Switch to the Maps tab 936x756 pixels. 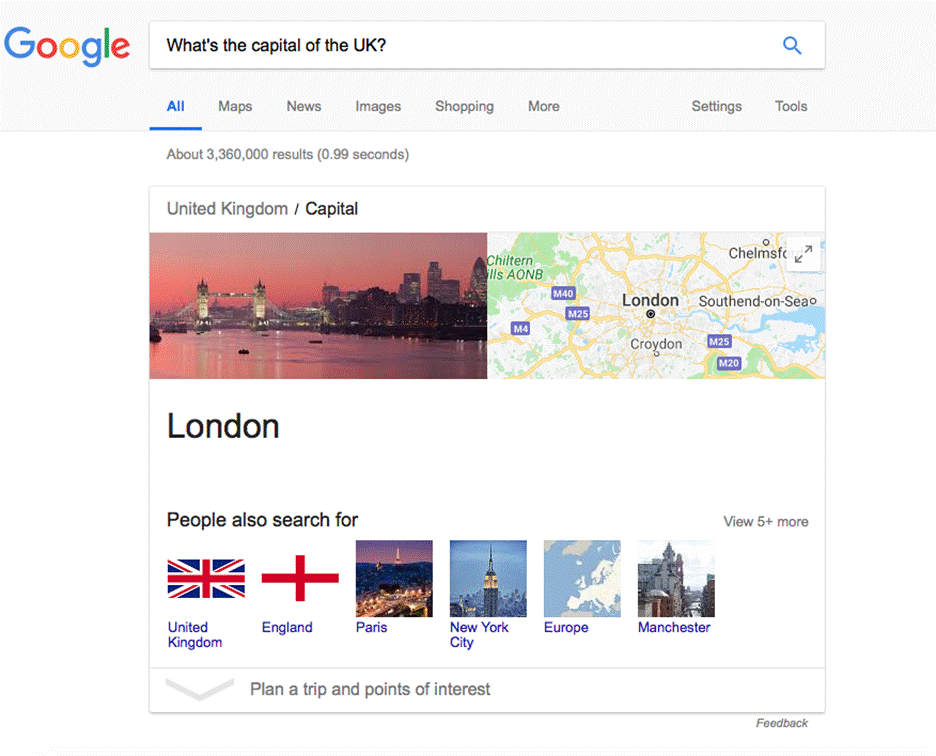point(235,106)
